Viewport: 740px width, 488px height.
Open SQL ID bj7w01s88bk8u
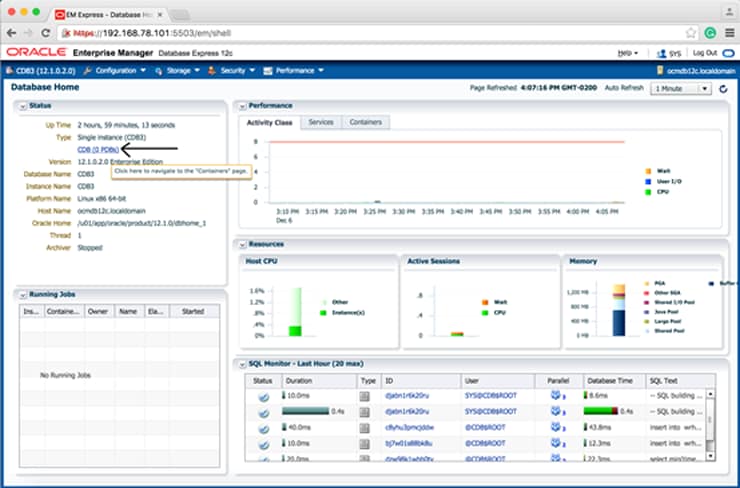409,443
